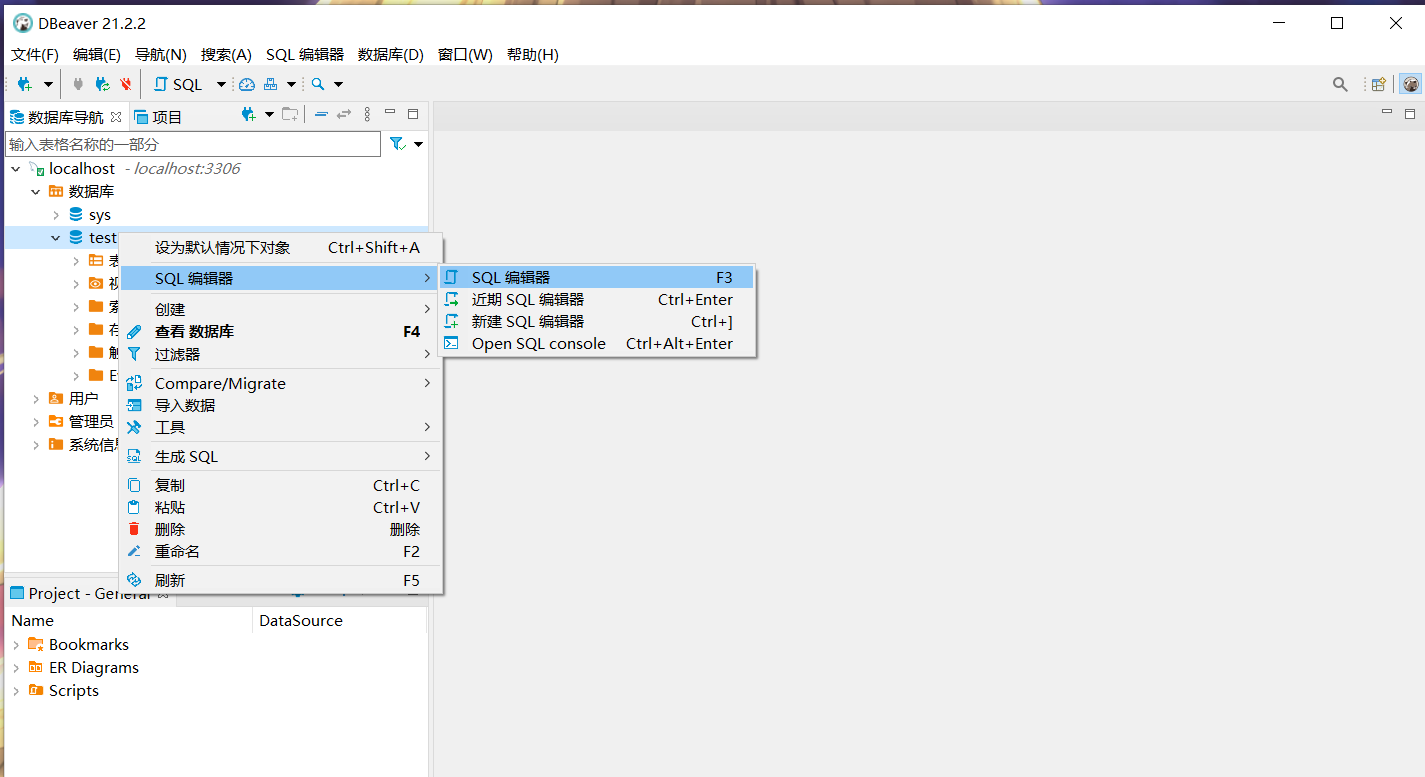Click the gray connect plug icon

pyautogui.click(x=78, y=85)
